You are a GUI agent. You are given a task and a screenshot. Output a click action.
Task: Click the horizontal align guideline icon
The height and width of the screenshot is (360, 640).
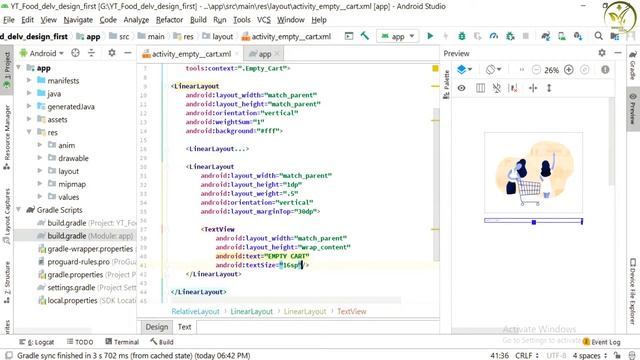pyautogui.click(x=533, y=88)
